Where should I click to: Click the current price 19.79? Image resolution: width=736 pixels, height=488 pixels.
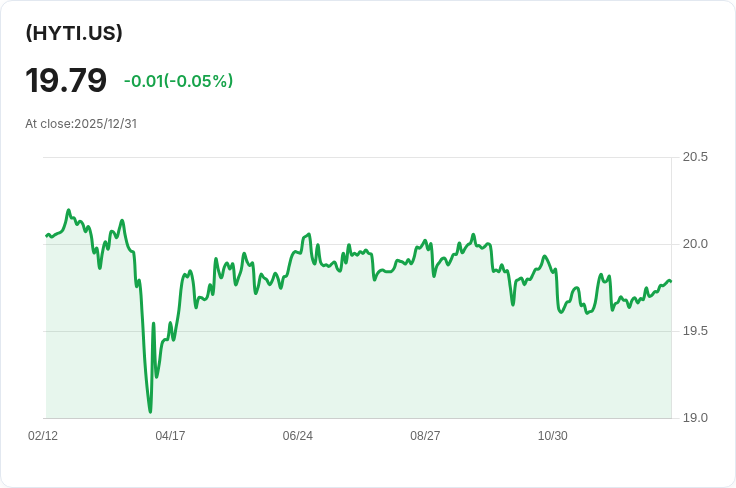pyautogui.click(x=66, y=81)
